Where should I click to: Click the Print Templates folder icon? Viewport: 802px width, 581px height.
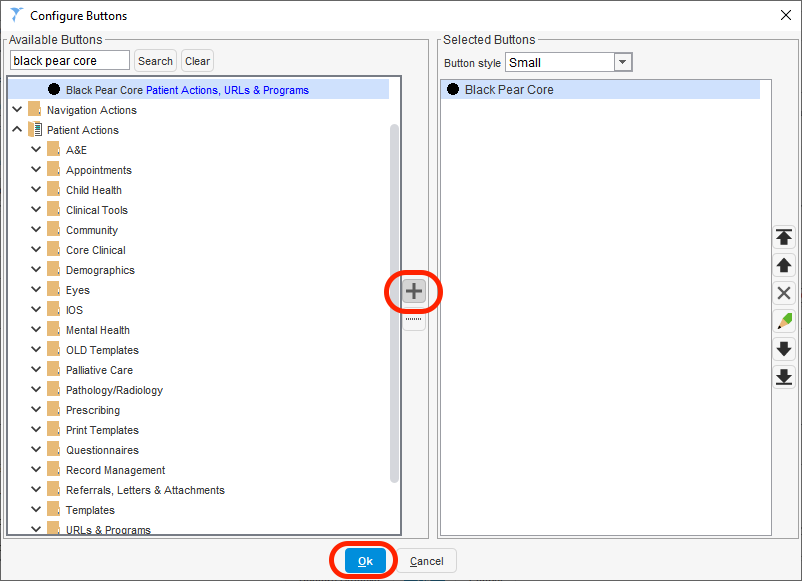53,429
